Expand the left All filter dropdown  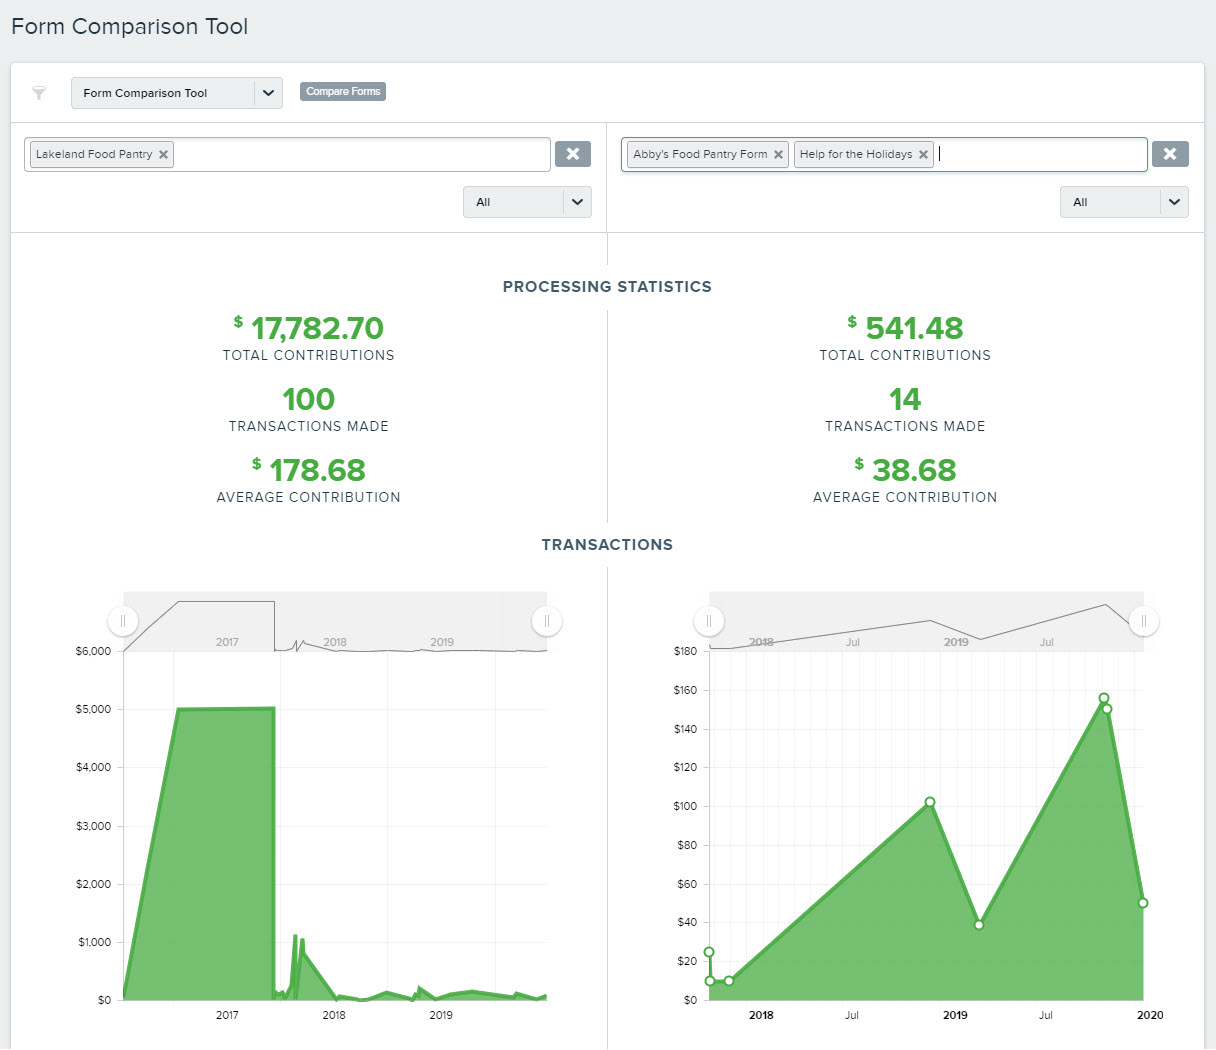(527, 202)
